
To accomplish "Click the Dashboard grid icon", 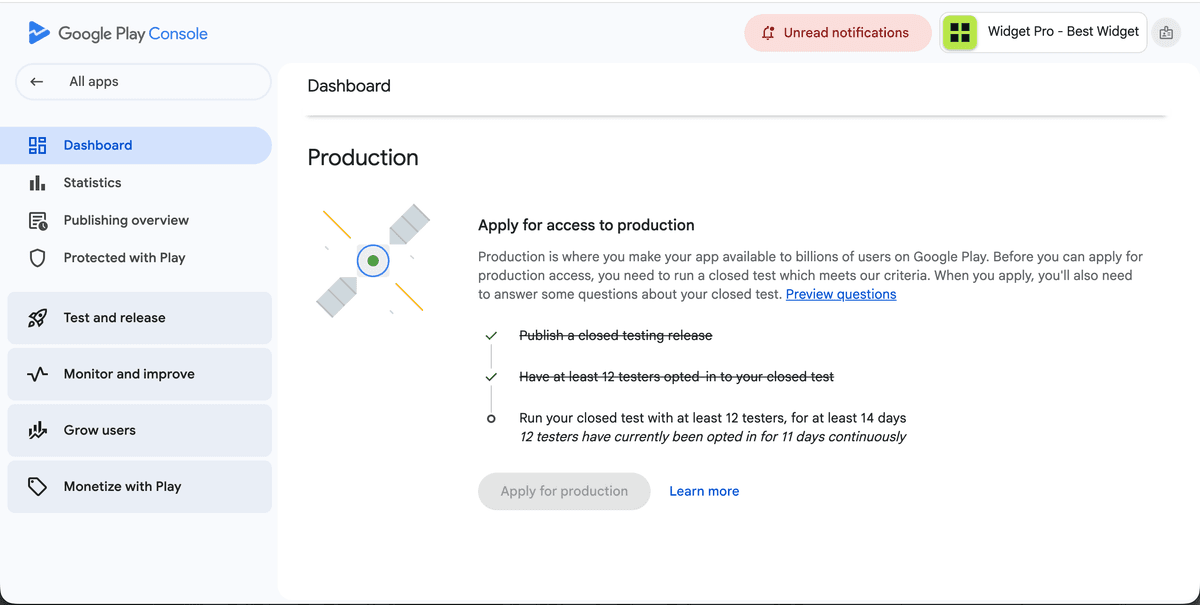I will coord(38,145).
